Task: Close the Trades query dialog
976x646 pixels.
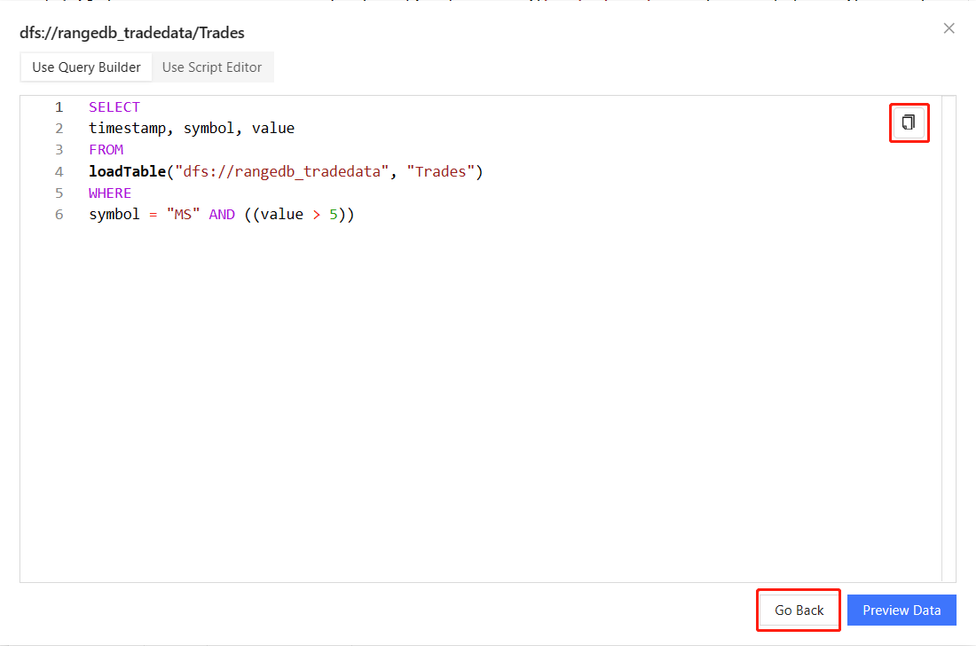Action: pyautogui.click(x=949, y=28)
